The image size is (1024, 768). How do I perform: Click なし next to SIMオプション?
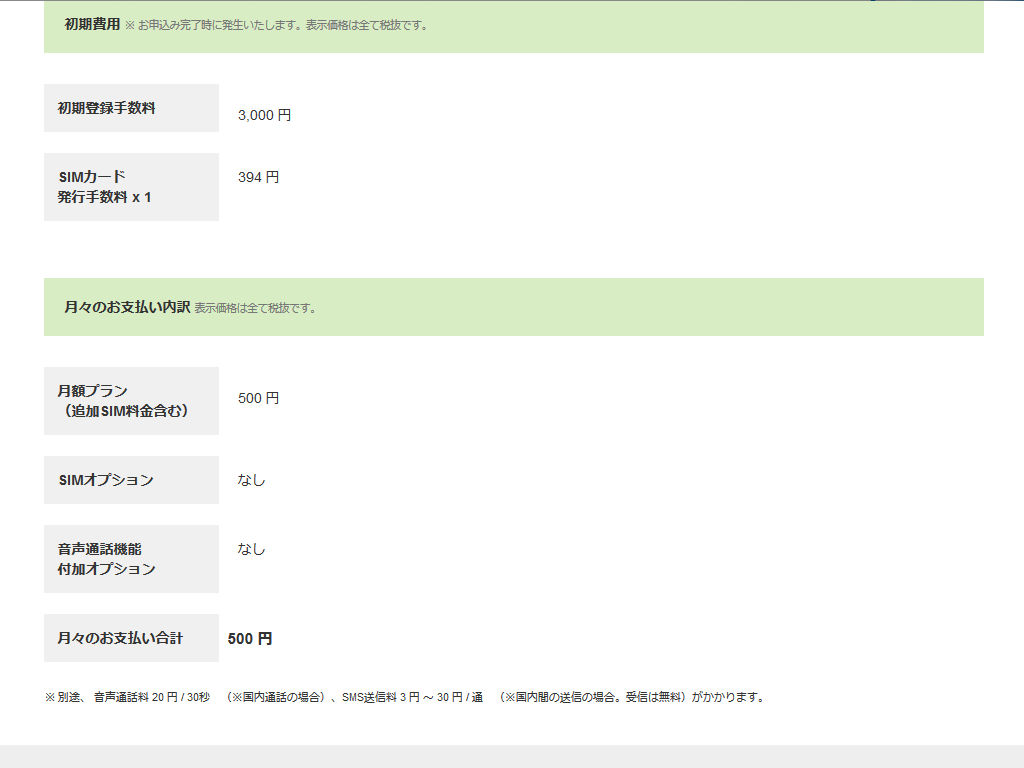click(x=251, y=480)
